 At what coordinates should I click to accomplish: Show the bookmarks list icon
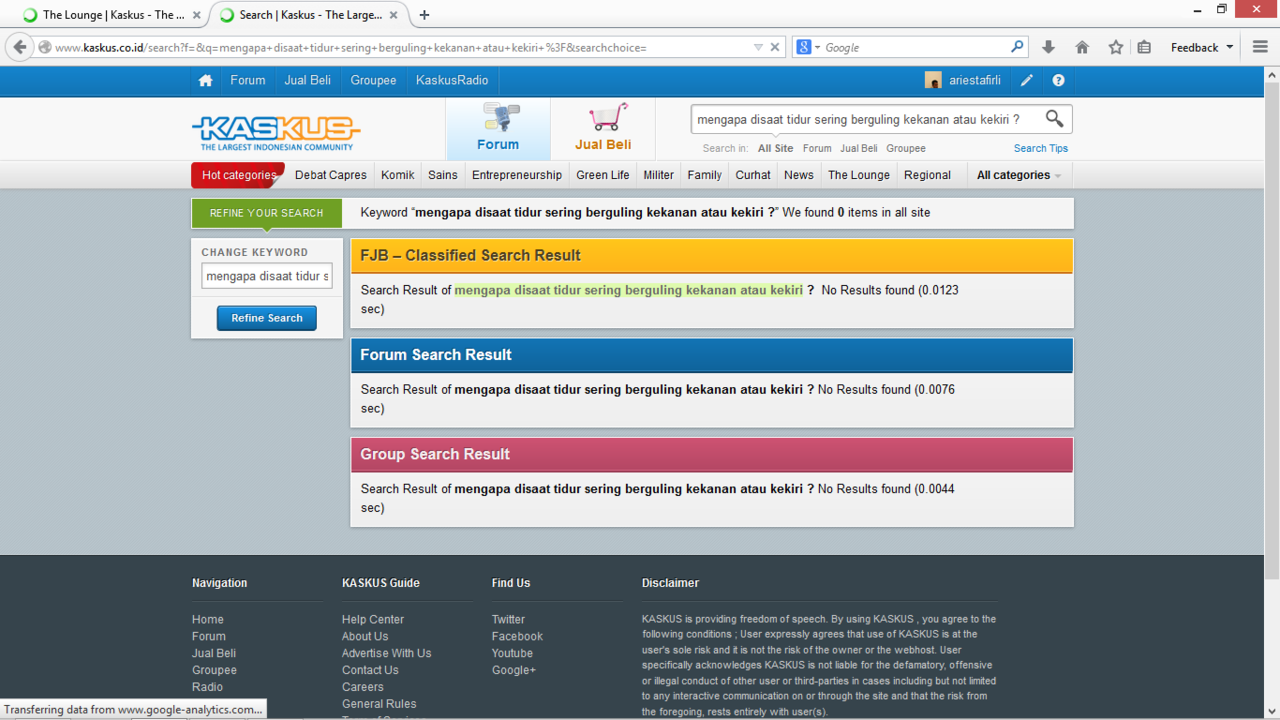1145,47
